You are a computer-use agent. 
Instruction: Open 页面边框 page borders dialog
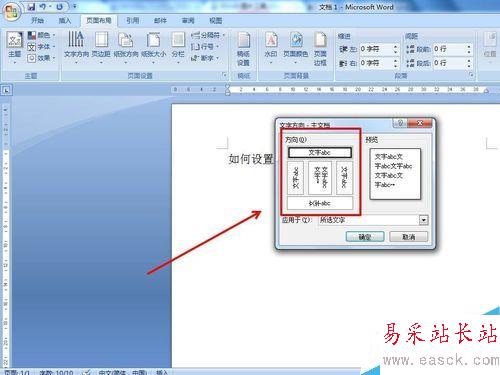point(320,49)
